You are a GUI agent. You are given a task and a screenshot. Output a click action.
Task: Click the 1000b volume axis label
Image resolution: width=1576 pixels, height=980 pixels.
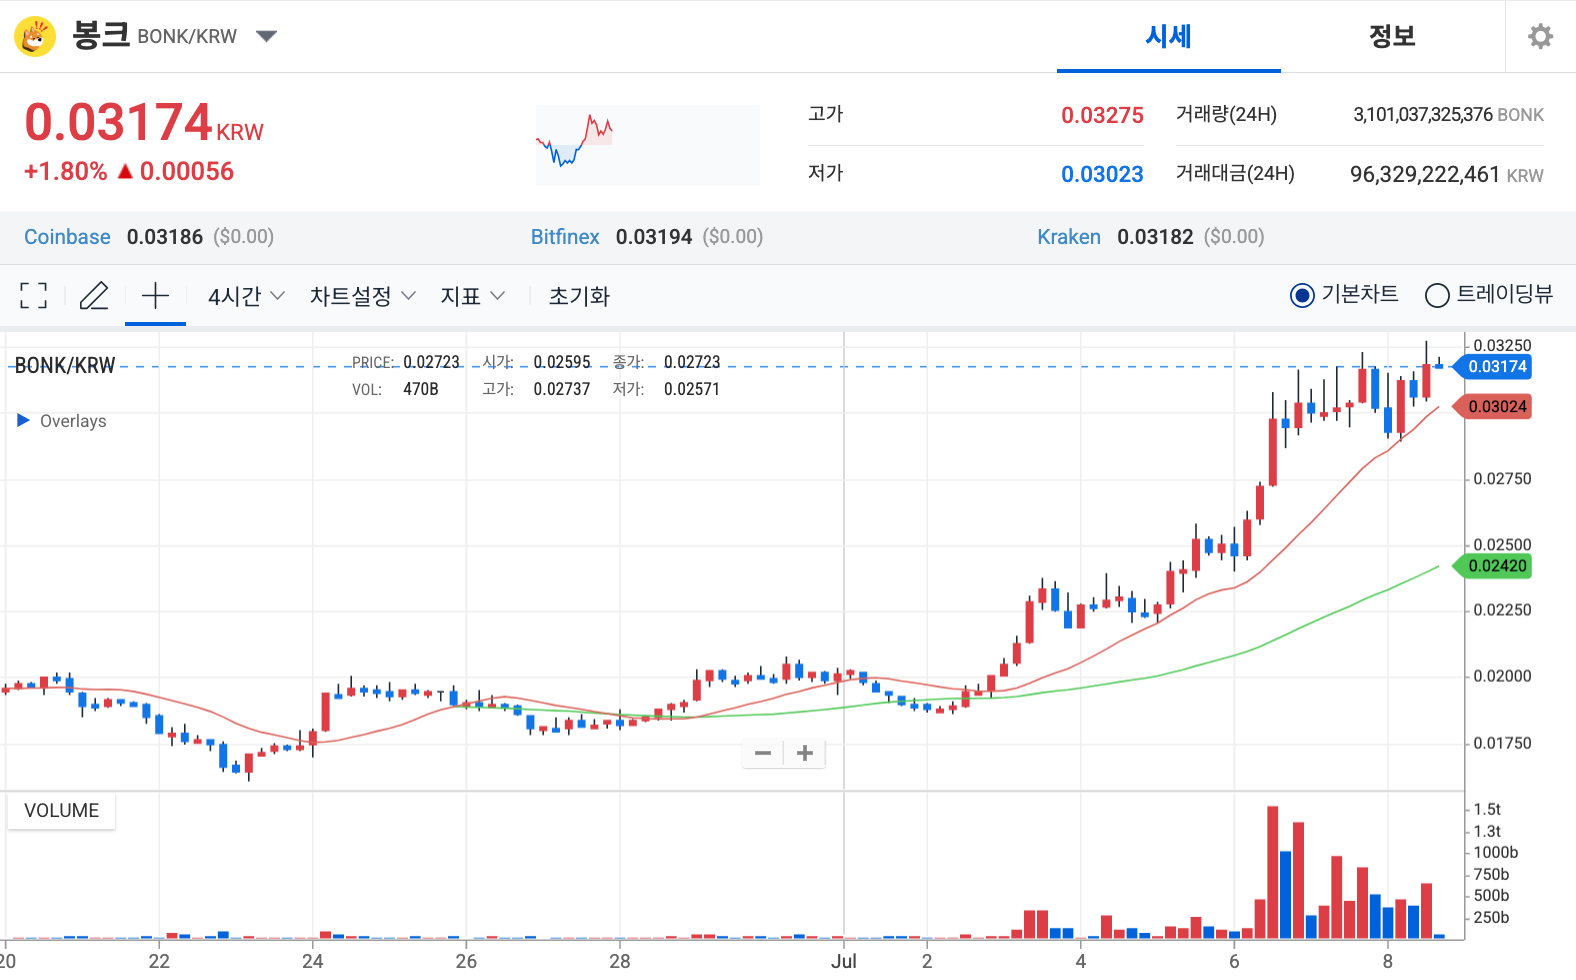1496,853
